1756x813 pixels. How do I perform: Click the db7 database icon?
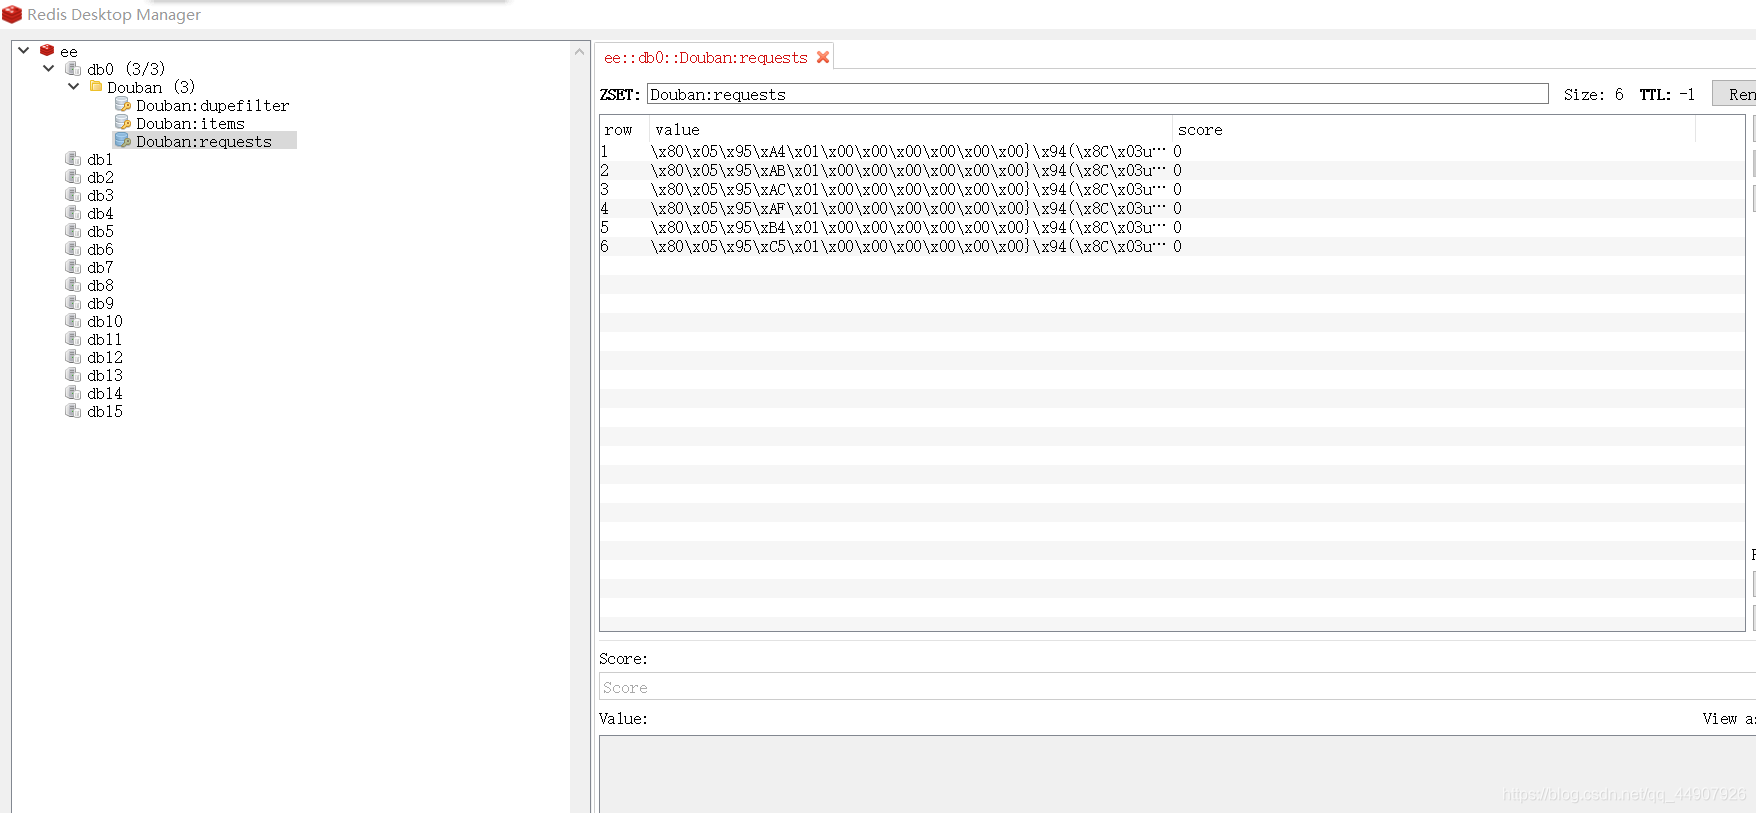(x=73, y=266)
